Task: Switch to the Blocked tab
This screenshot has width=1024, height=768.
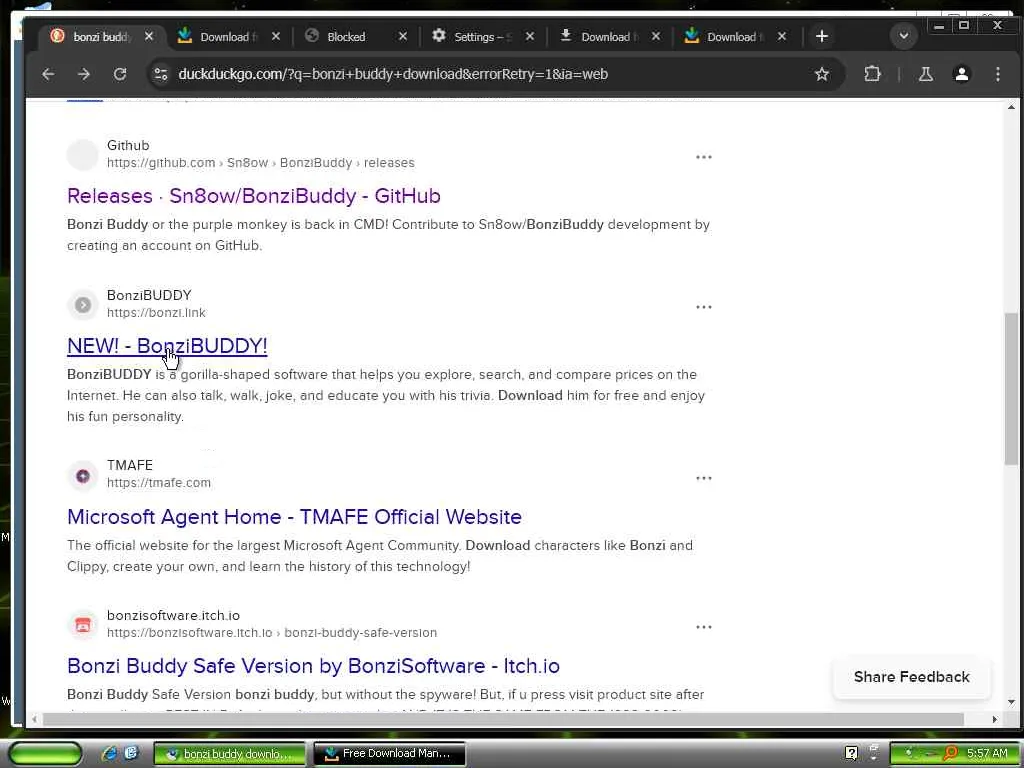Action: 355,37
